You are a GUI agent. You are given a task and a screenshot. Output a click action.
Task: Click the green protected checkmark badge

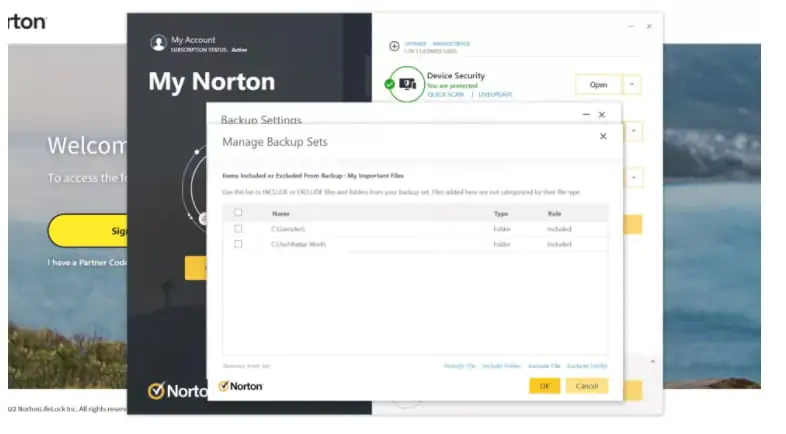tap(389, 84)
